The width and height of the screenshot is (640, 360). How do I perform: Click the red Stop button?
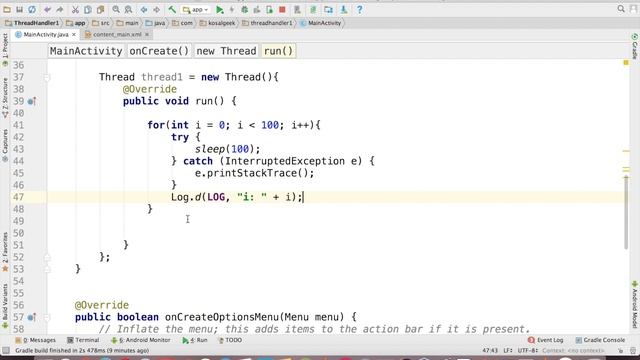282,9
